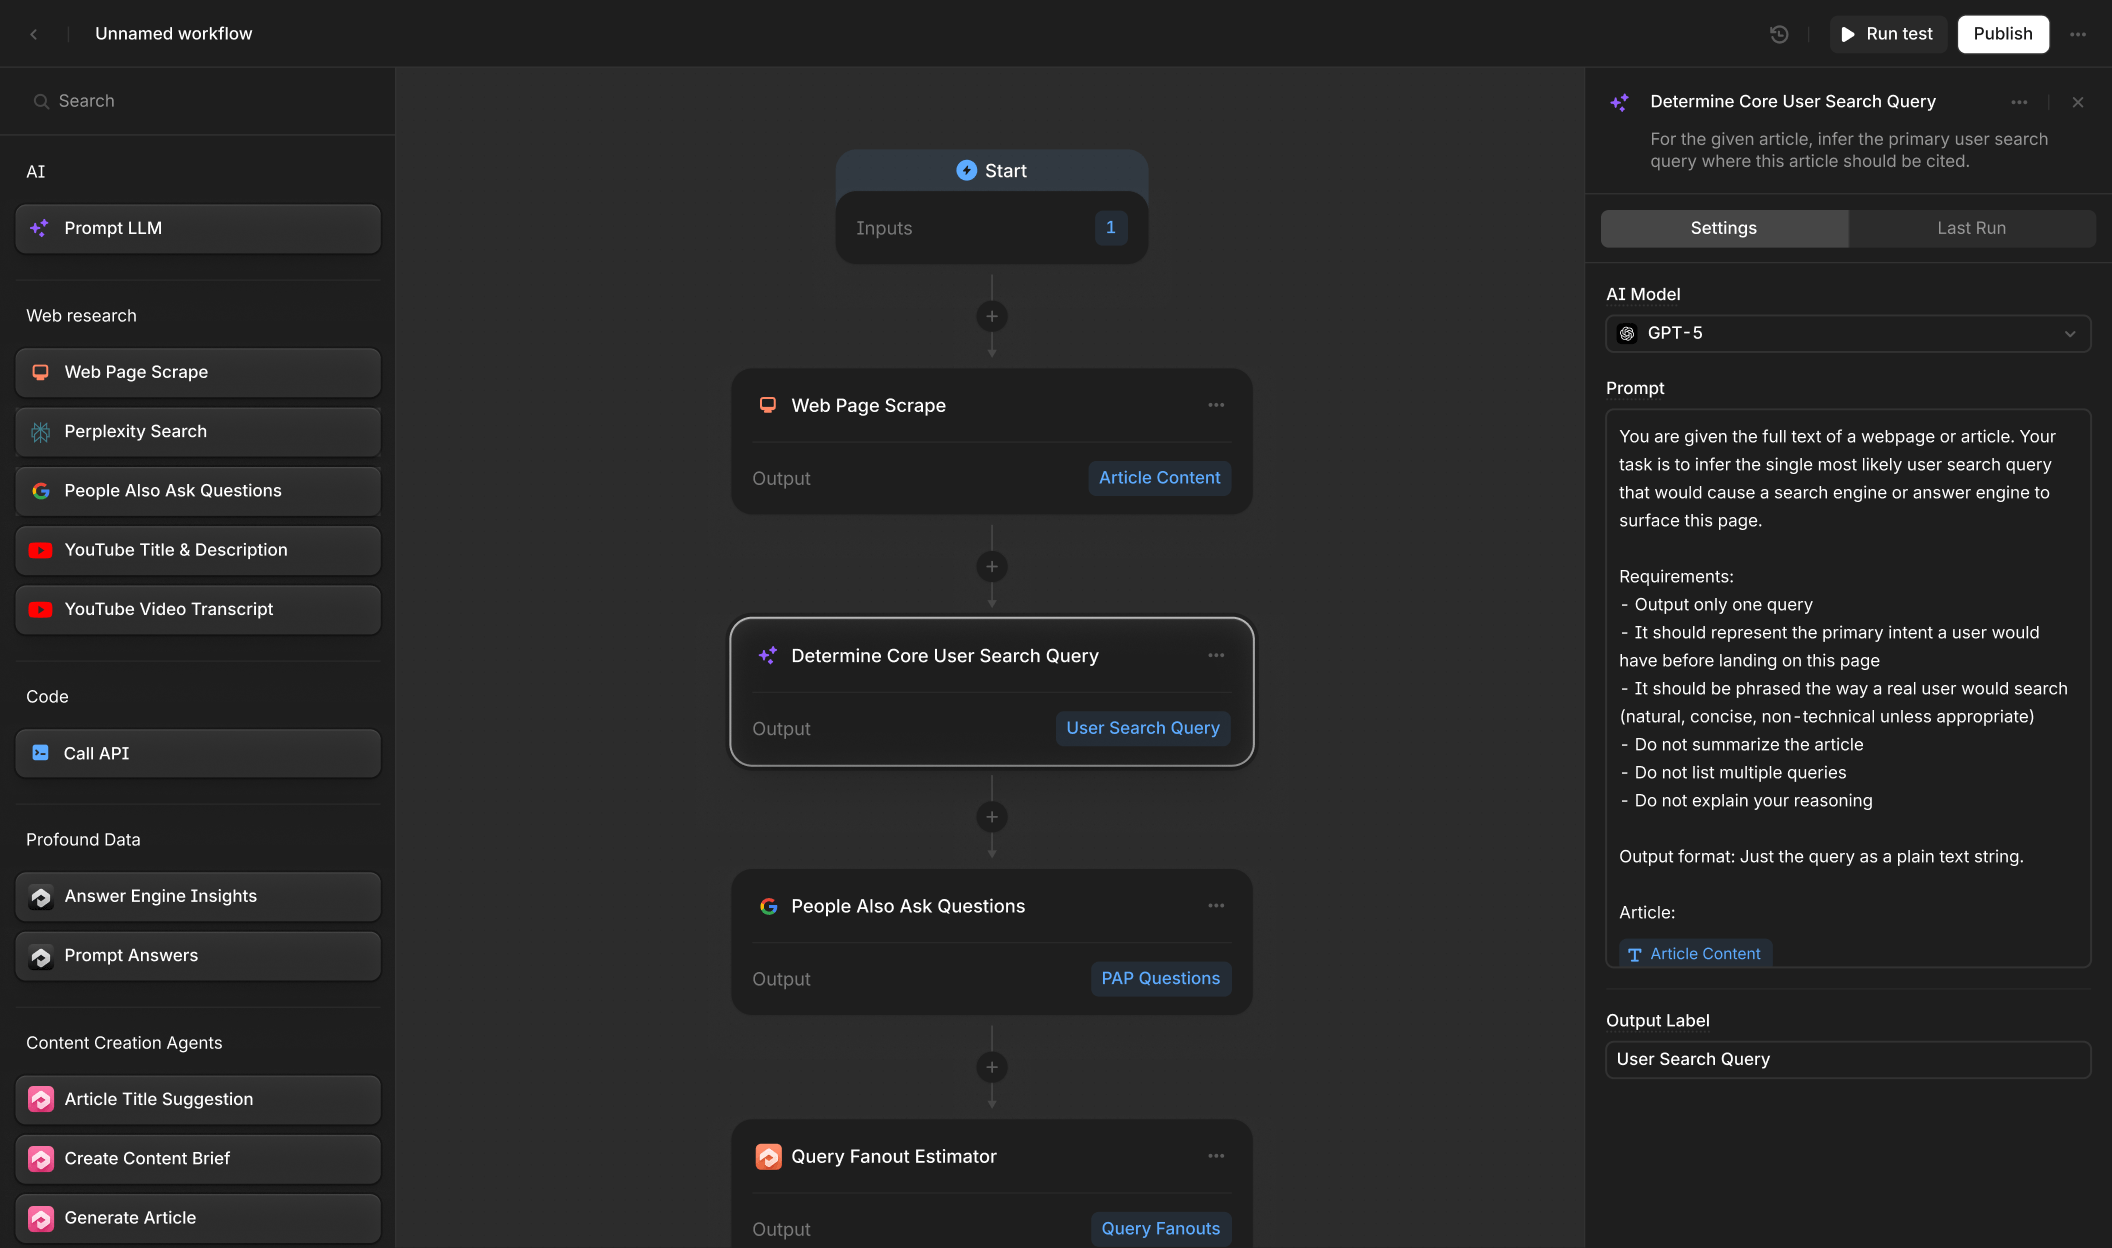Screen dimensions: 2112x1248
Task: Click the Search field in the sidebar
Action: click(197, 100)
